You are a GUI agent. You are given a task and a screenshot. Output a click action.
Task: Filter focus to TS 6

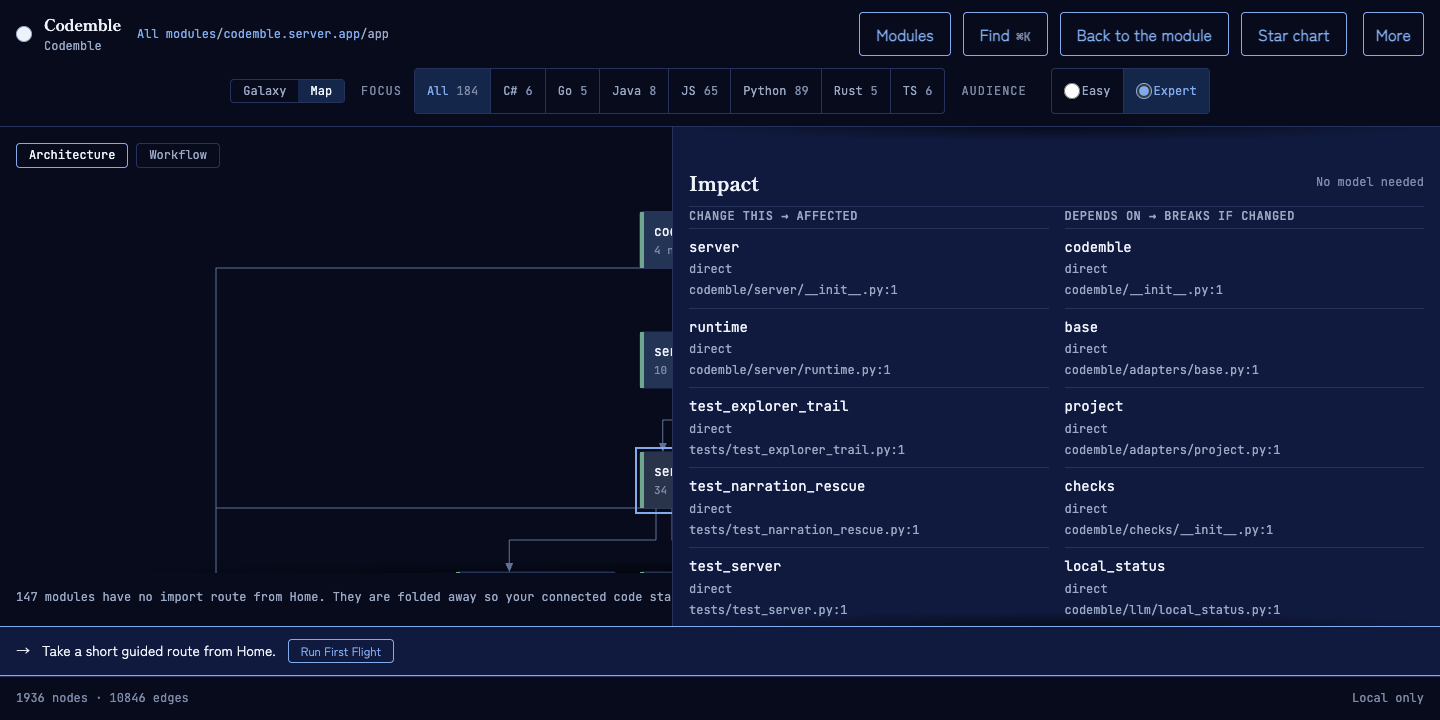click(x=917, y=91)
